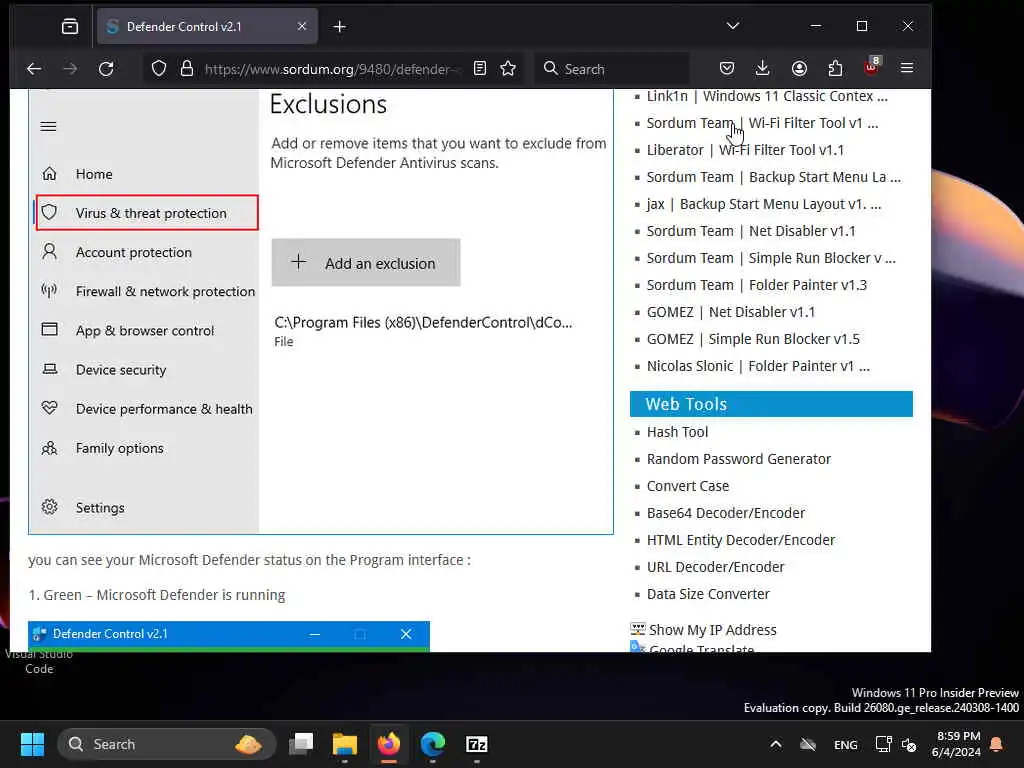Open the extensions puzzle icon
Image resolution: width=1024 pixels, height=768 pixels.
(x=835, y=68)
